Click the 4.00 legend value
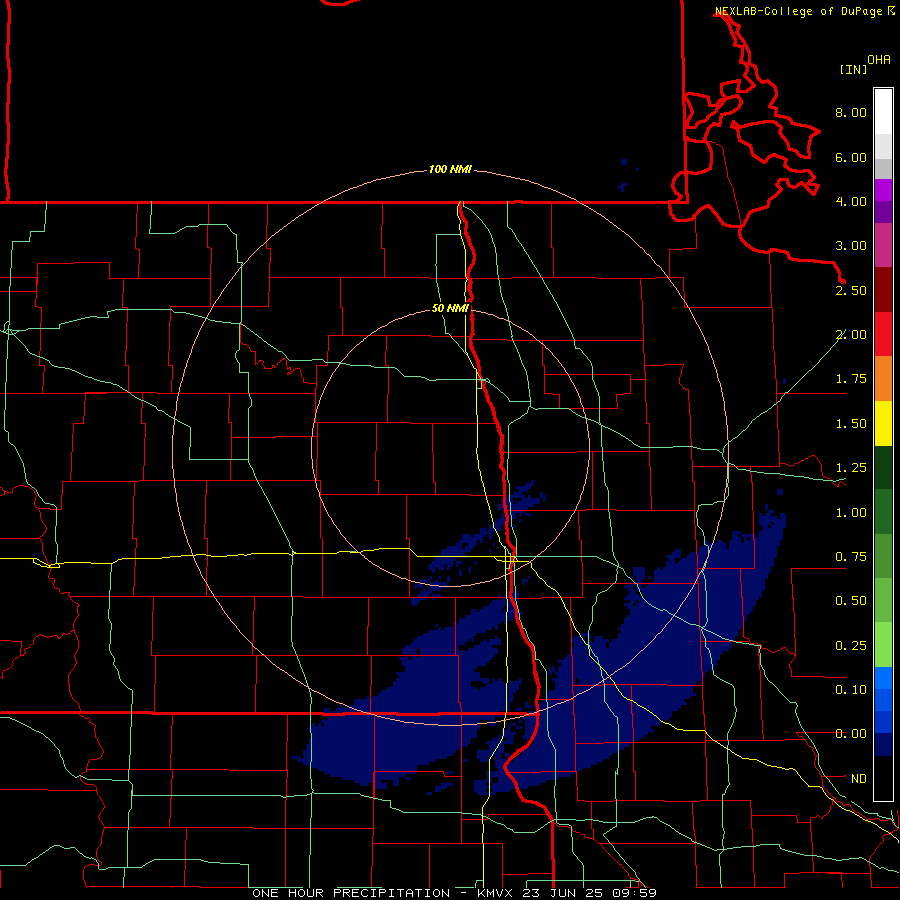900x900 pixels. [x=851, y=201]
